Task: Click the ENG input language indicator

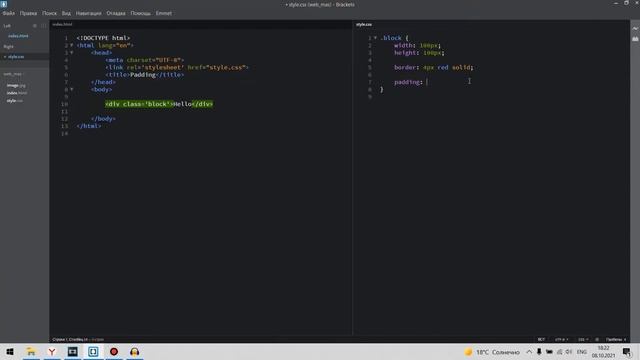Action: [582, 352]
